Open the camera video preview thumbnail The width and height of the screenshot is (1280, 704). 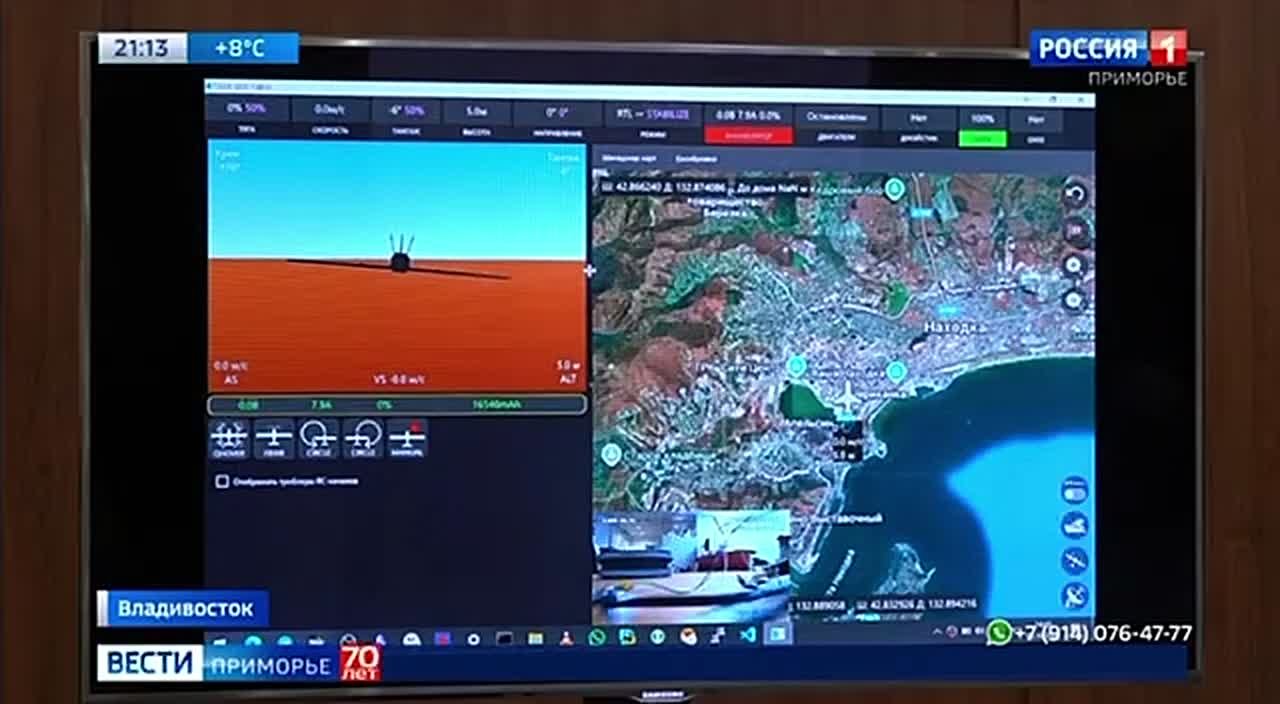coord(691,566)
